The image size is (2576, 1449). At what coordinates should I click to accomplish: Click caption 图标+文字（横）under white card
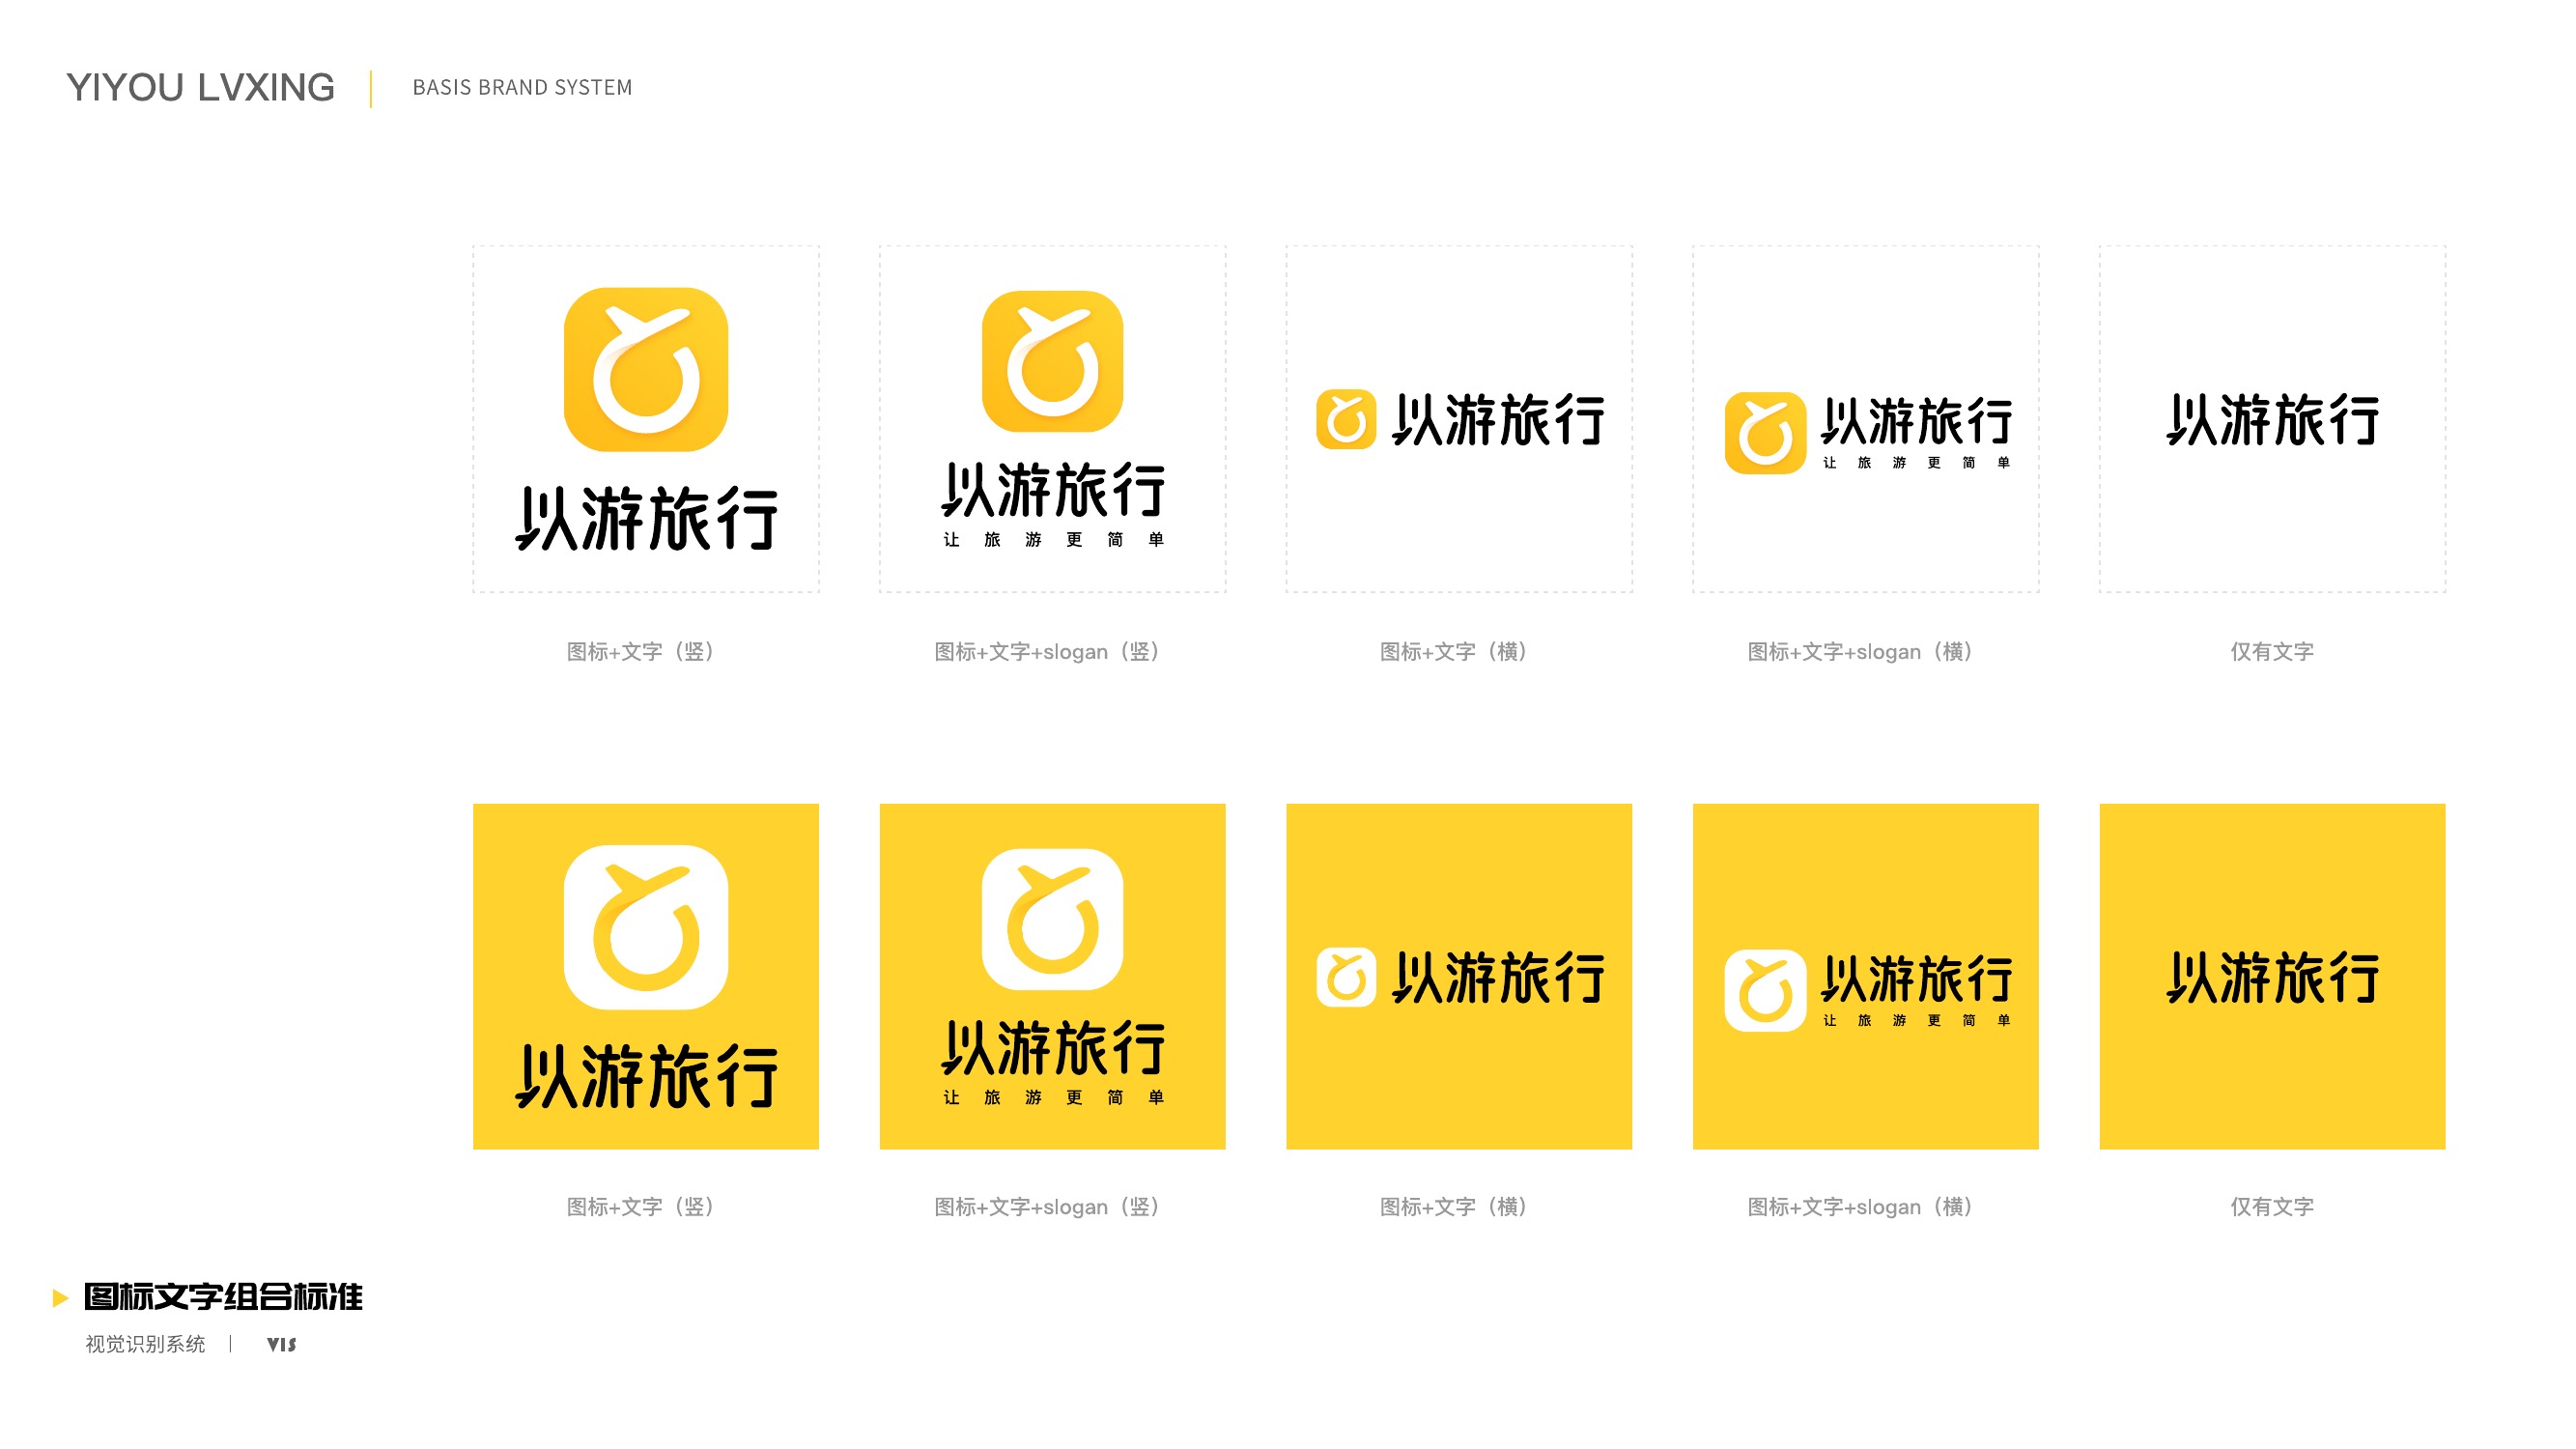[1453, 652]
